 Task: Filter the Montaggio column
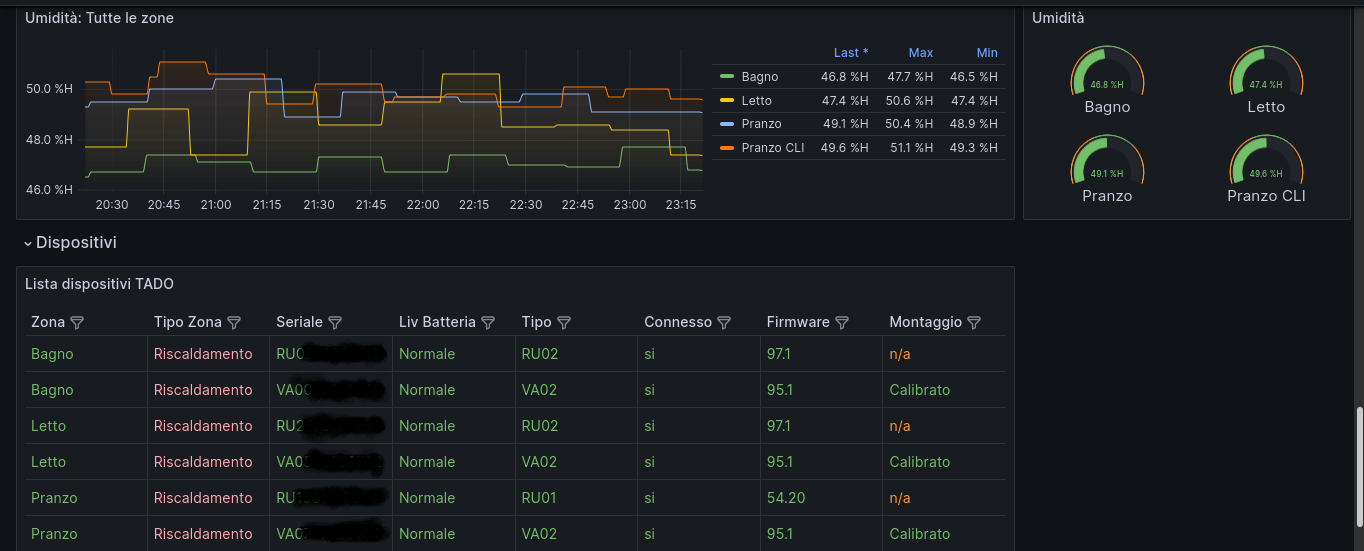[x=974, y=323]
